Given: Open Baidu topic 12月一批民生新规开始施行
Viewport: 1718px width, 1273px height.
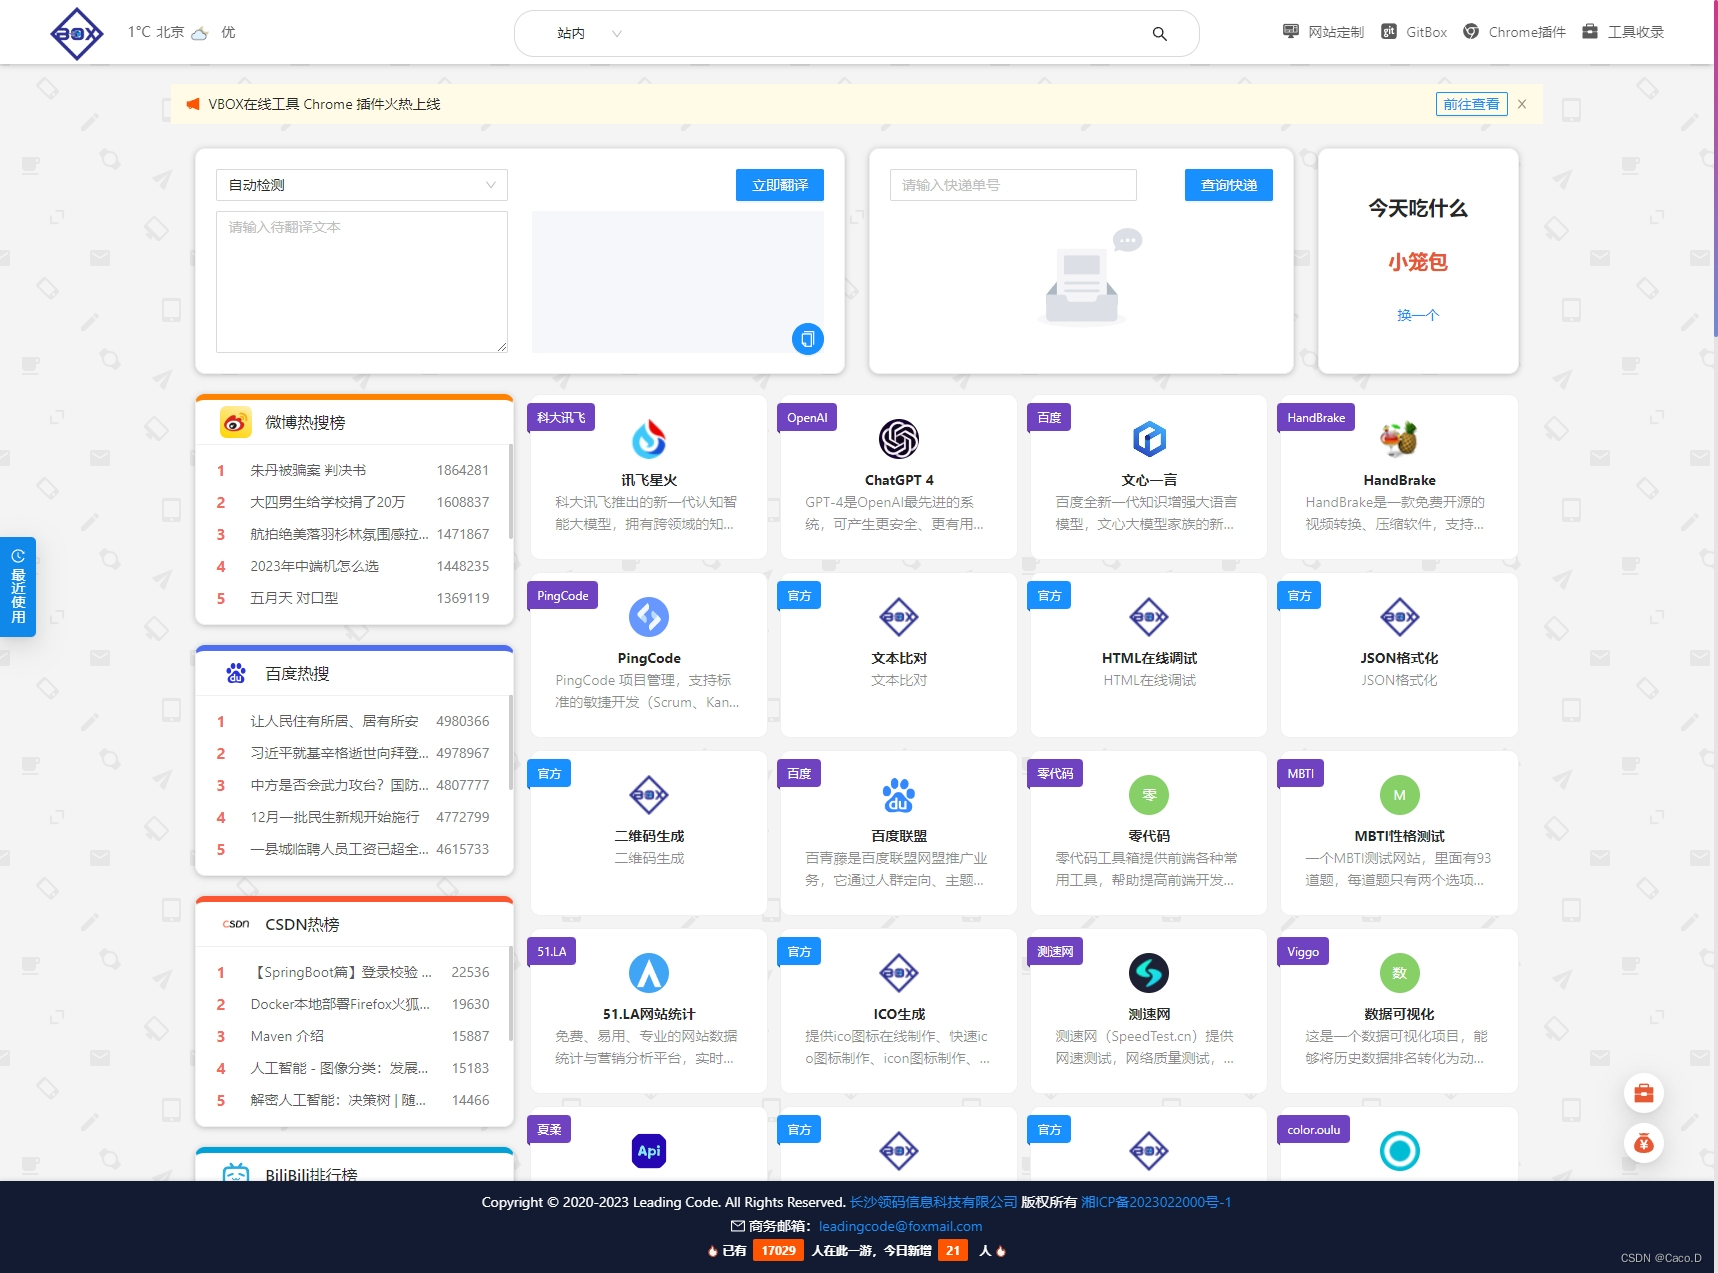Looking at the screenshot, I should [x=335, y=817].
